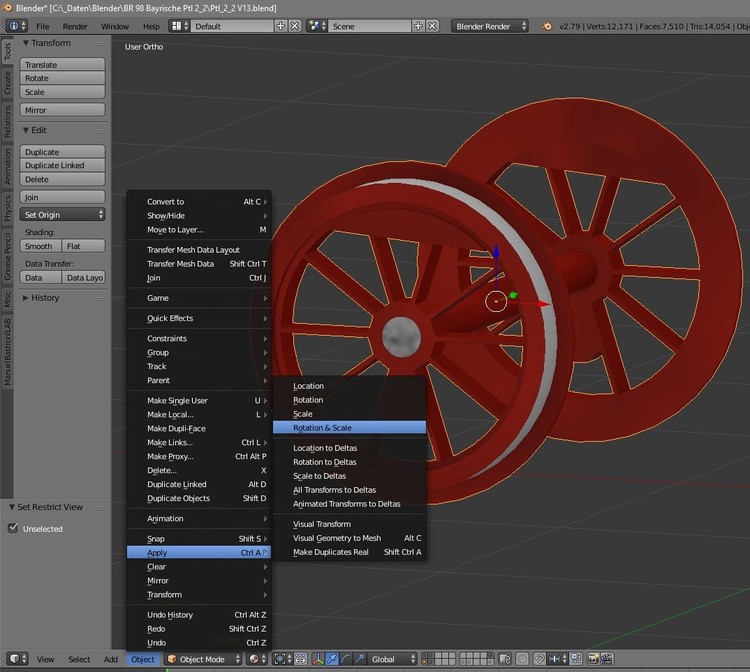
Task: Click the Scene name field
Action: 369,26
